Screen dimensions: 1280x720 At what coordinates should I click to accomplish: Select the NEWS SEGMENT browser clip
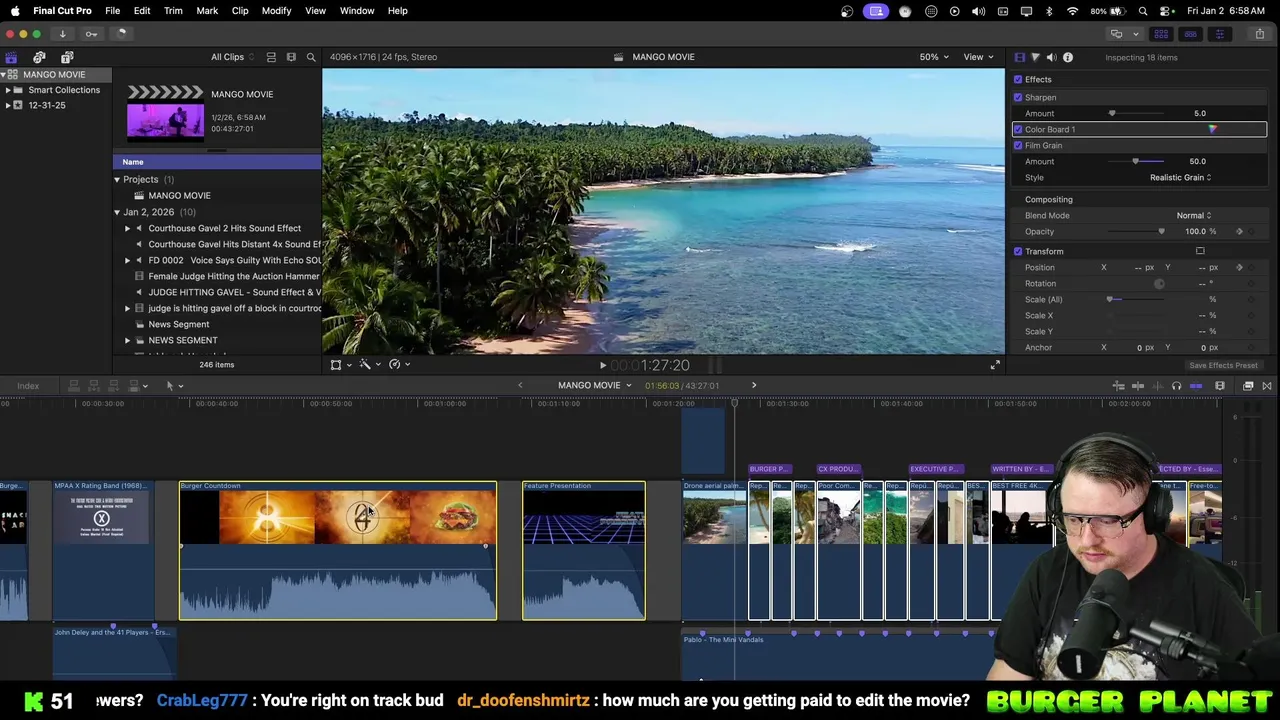183,340
